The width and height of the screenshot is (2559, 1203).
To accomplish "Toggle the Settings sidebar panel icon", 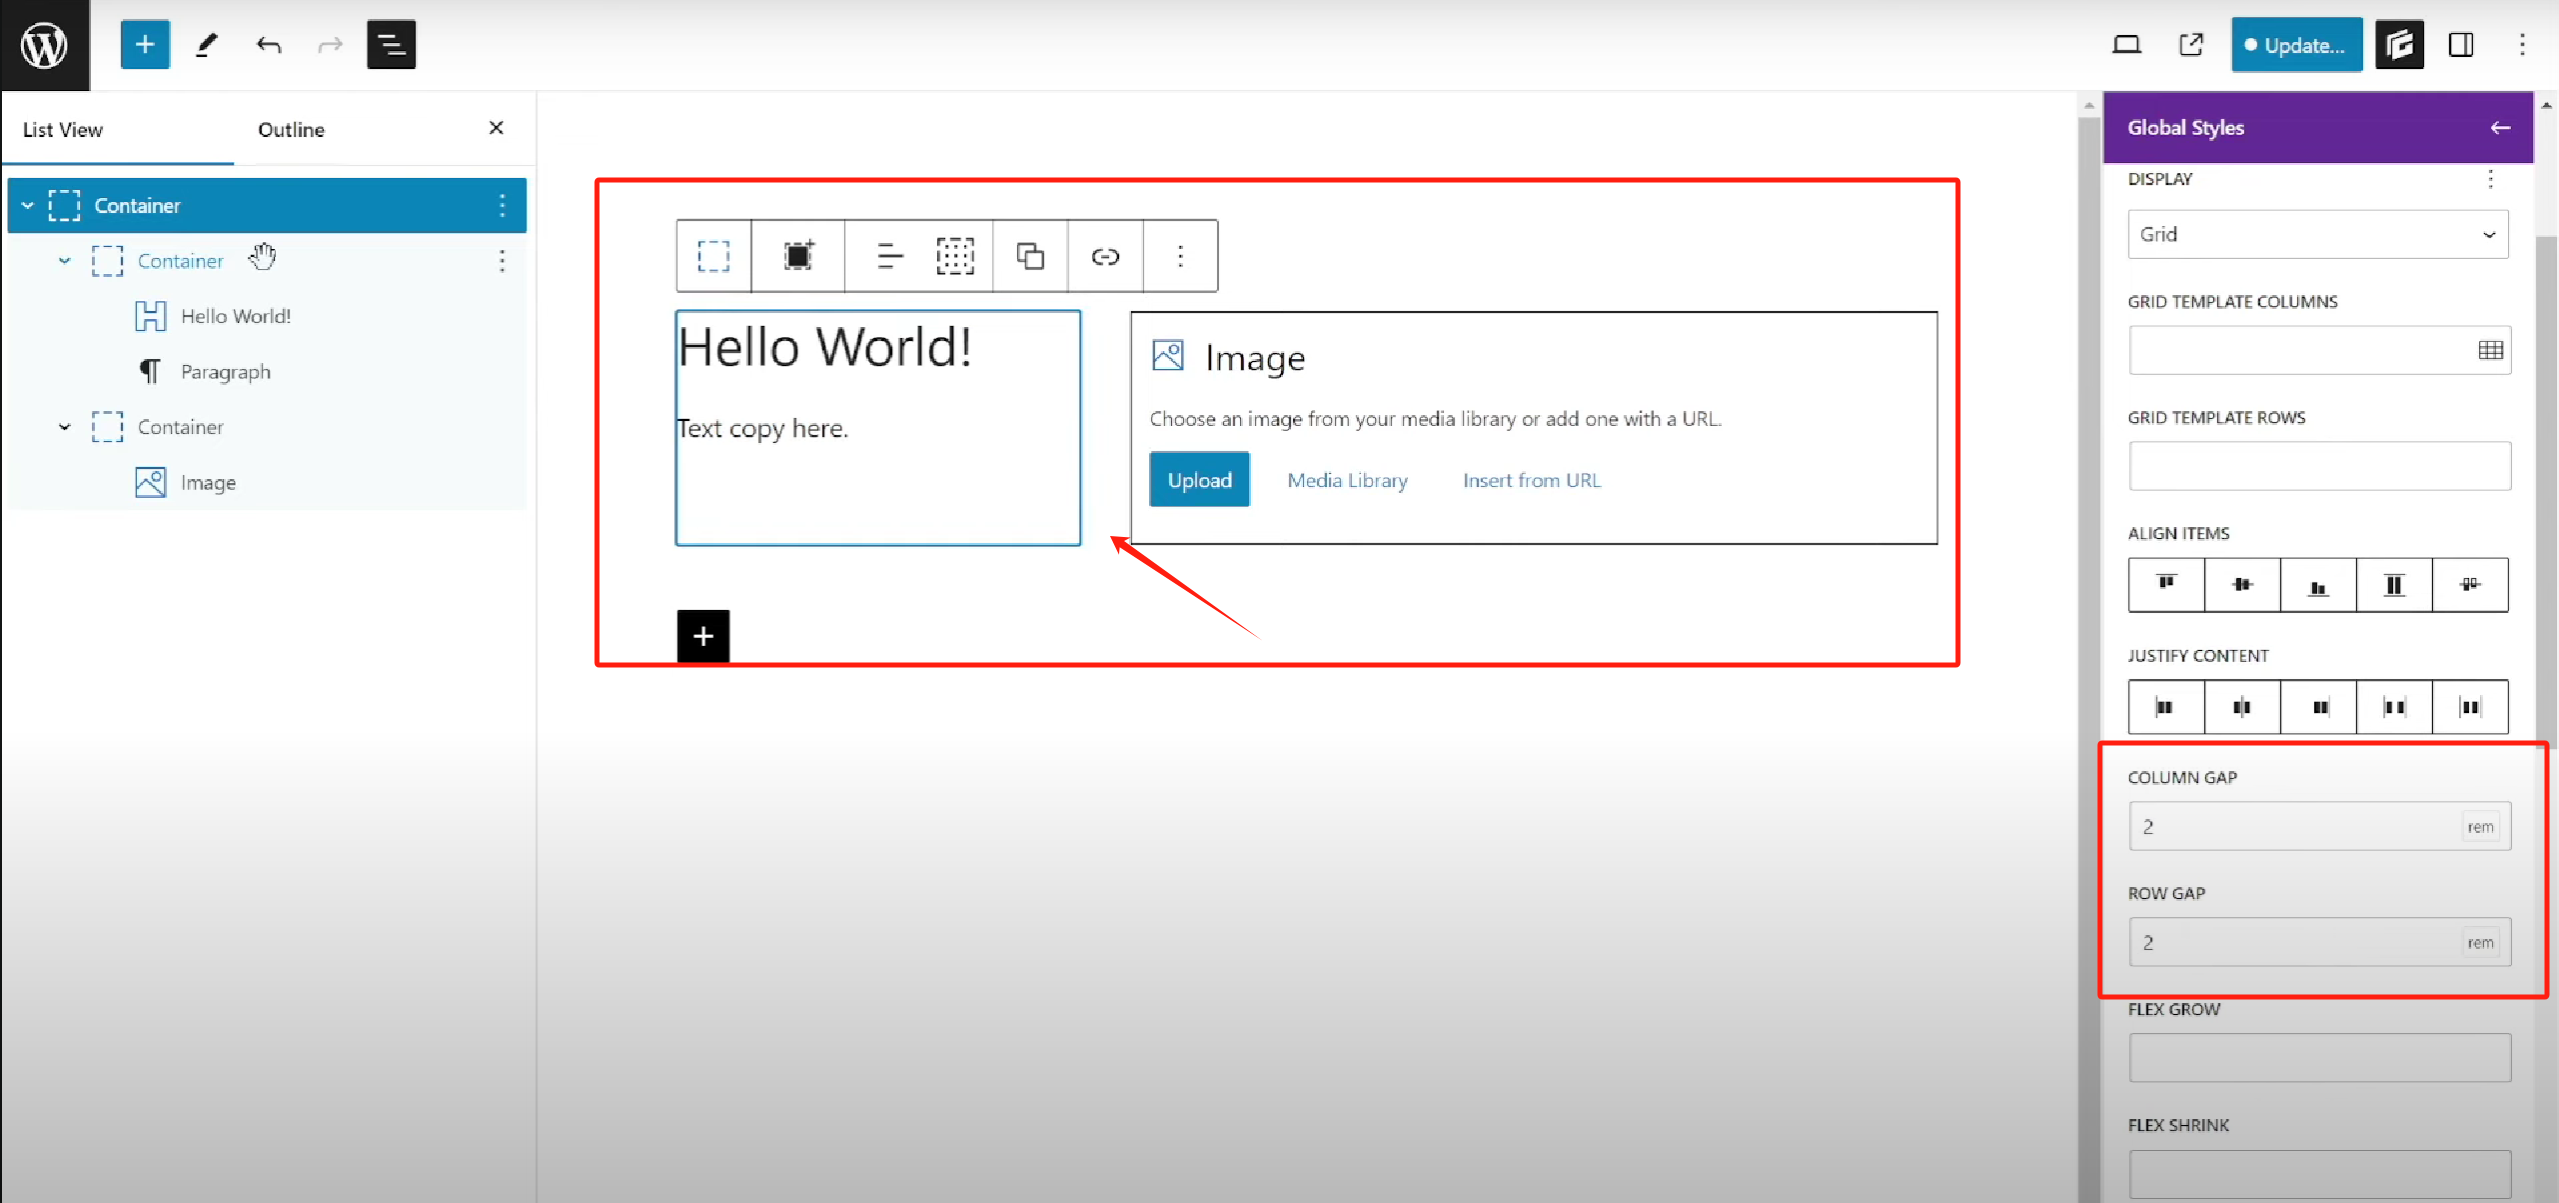I will pyautogui.click(x=2461, y=45).
